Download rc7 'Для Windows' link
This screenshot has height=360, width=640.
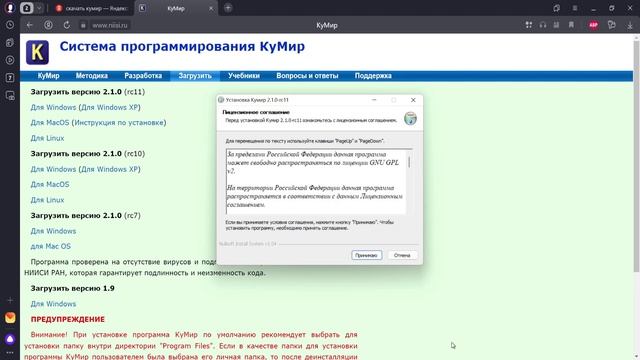[x=53, y=231]
